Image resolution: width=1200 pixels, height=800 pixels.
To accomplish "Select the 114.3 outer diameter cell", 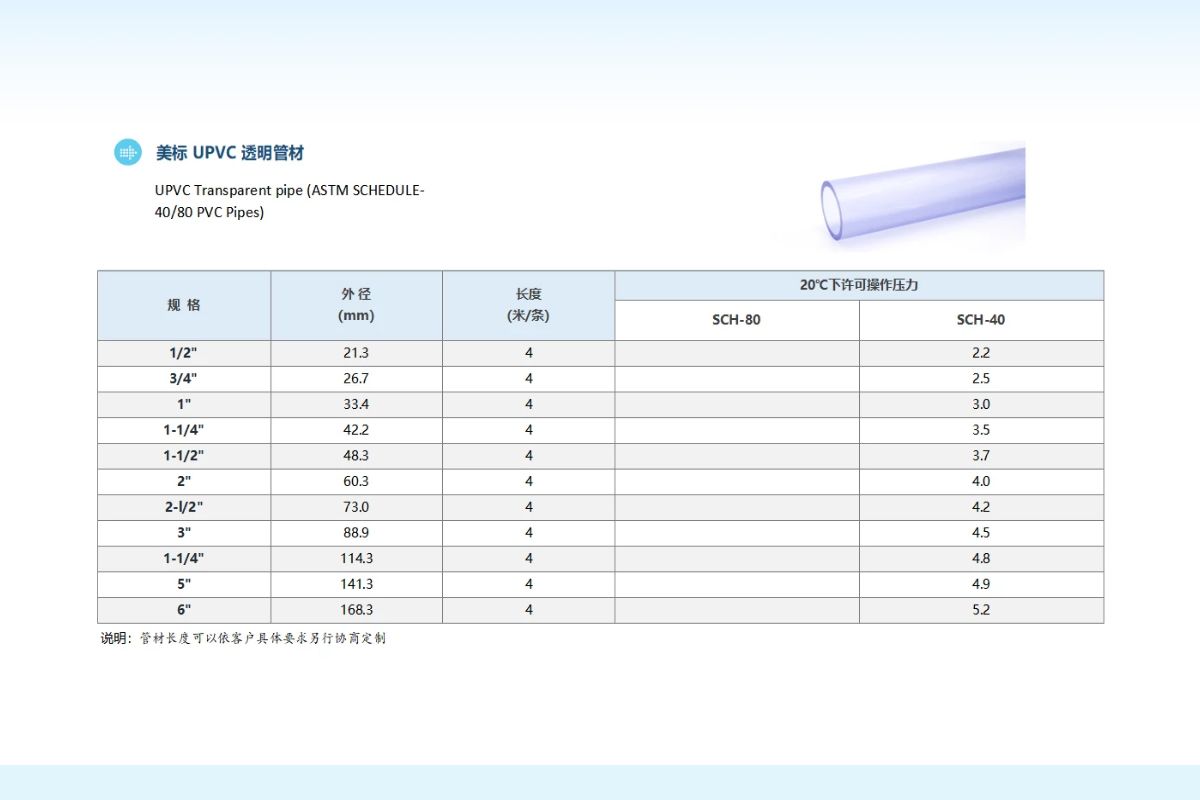I will pos(356,558).
